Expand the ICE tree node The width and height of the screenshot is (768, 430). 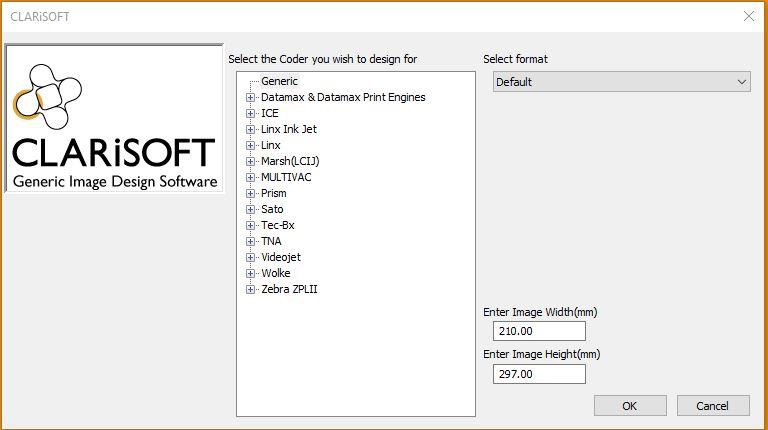point(250,114)
